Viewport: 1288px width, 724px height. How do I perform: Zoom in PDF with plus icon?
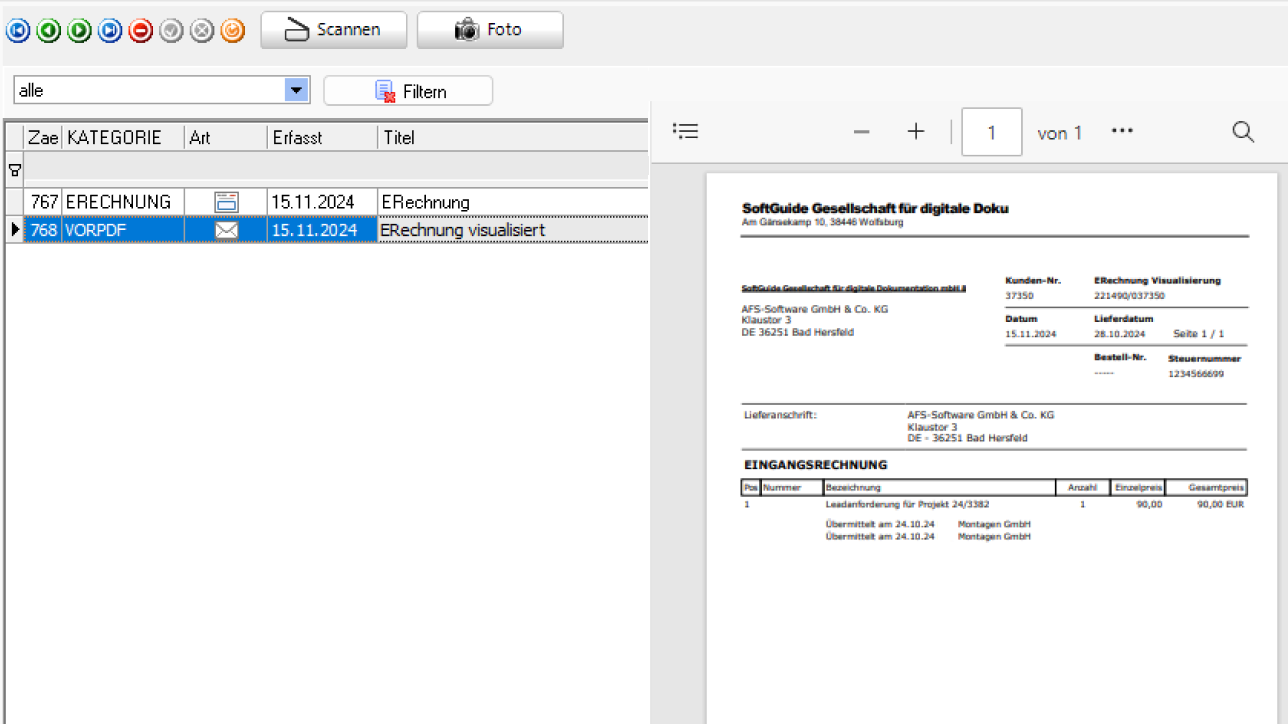click(x=916, y=132)
